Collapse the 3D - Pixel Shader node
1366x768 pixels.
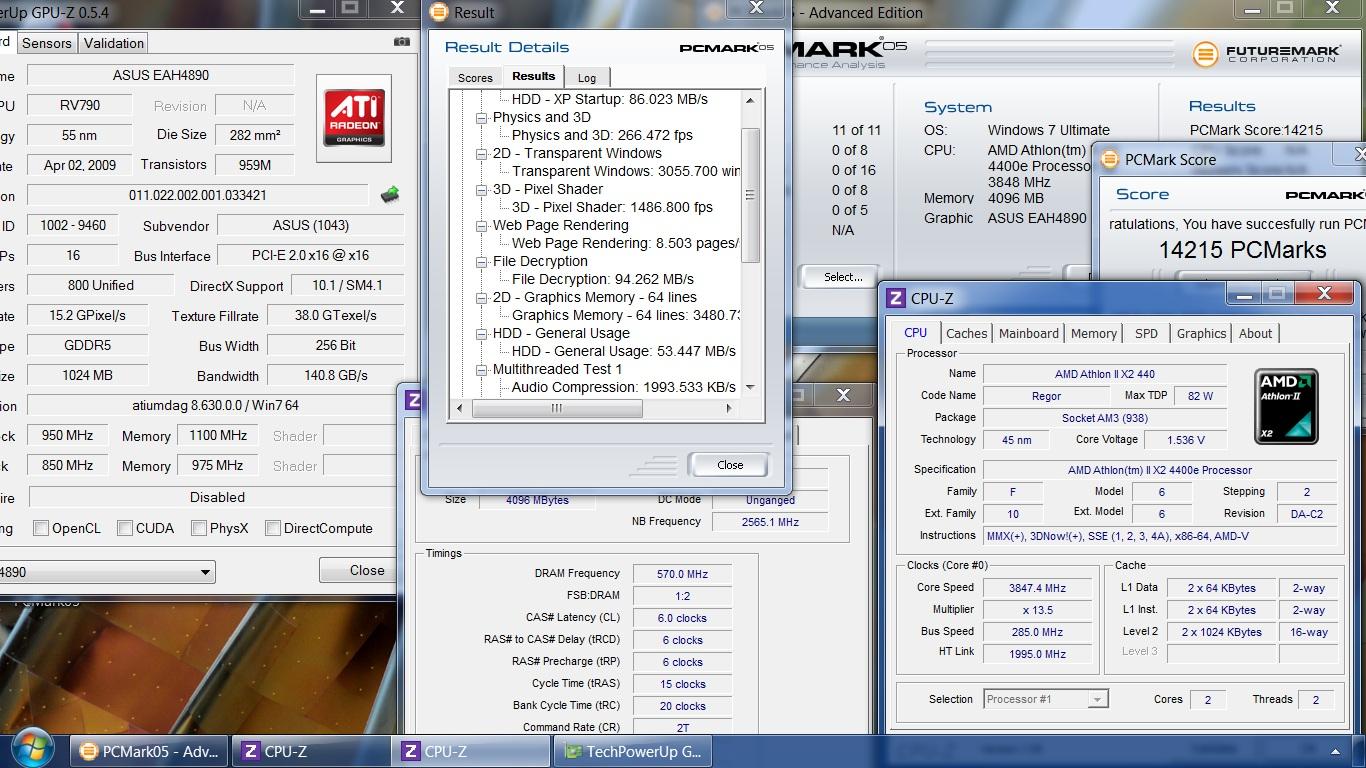(x=482, y=189)
